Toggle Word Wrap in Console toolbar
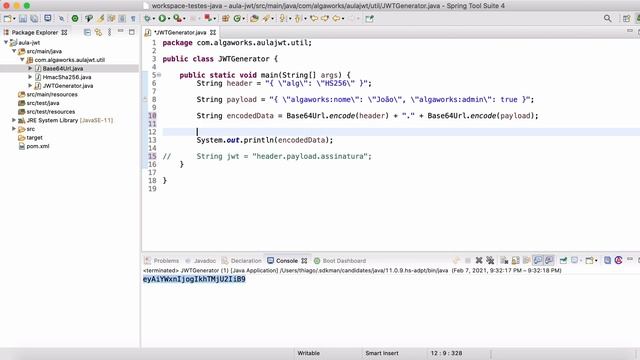The height and width of the screenshot is (360, 640). [x=527, y=260]
